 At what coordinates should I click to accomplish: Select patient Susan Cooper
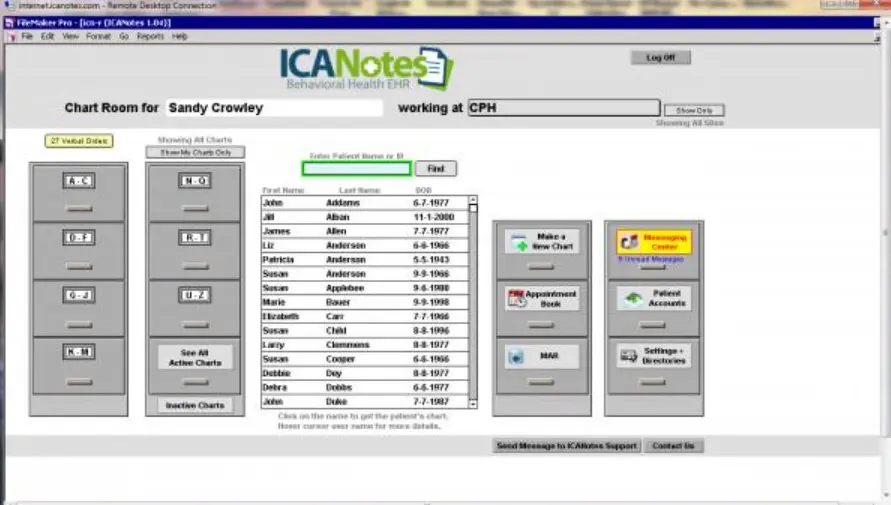point(365,359)
